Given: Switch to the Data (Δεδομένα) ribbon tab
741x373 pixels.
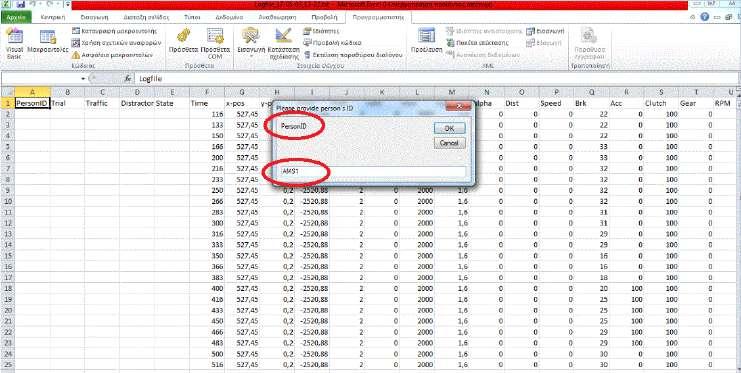Looking at the screenshot, I should [x=229, y=17].
